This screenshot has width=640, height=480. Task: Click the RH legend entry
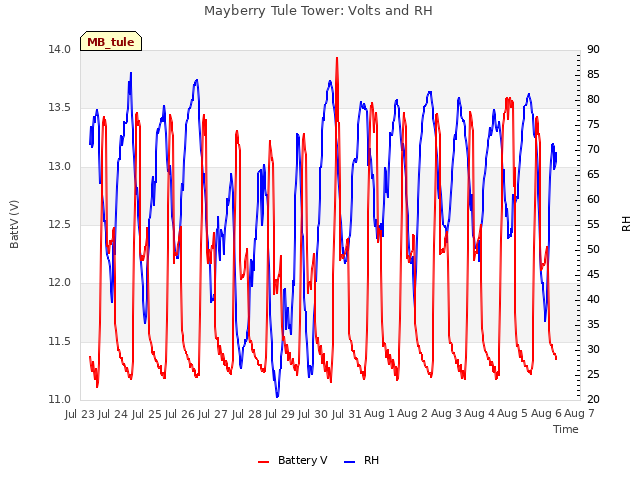click(x=362, y=460)
